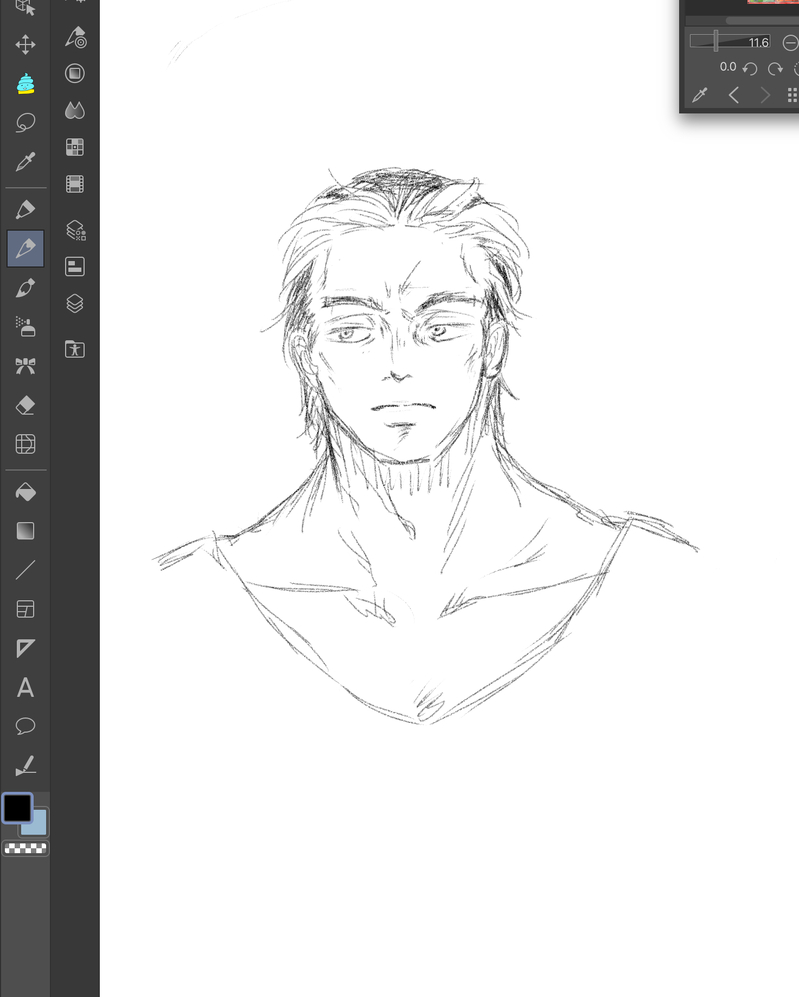Open the Color Wheel palette icon
This screenshot has width=799, height=997.
75,74
